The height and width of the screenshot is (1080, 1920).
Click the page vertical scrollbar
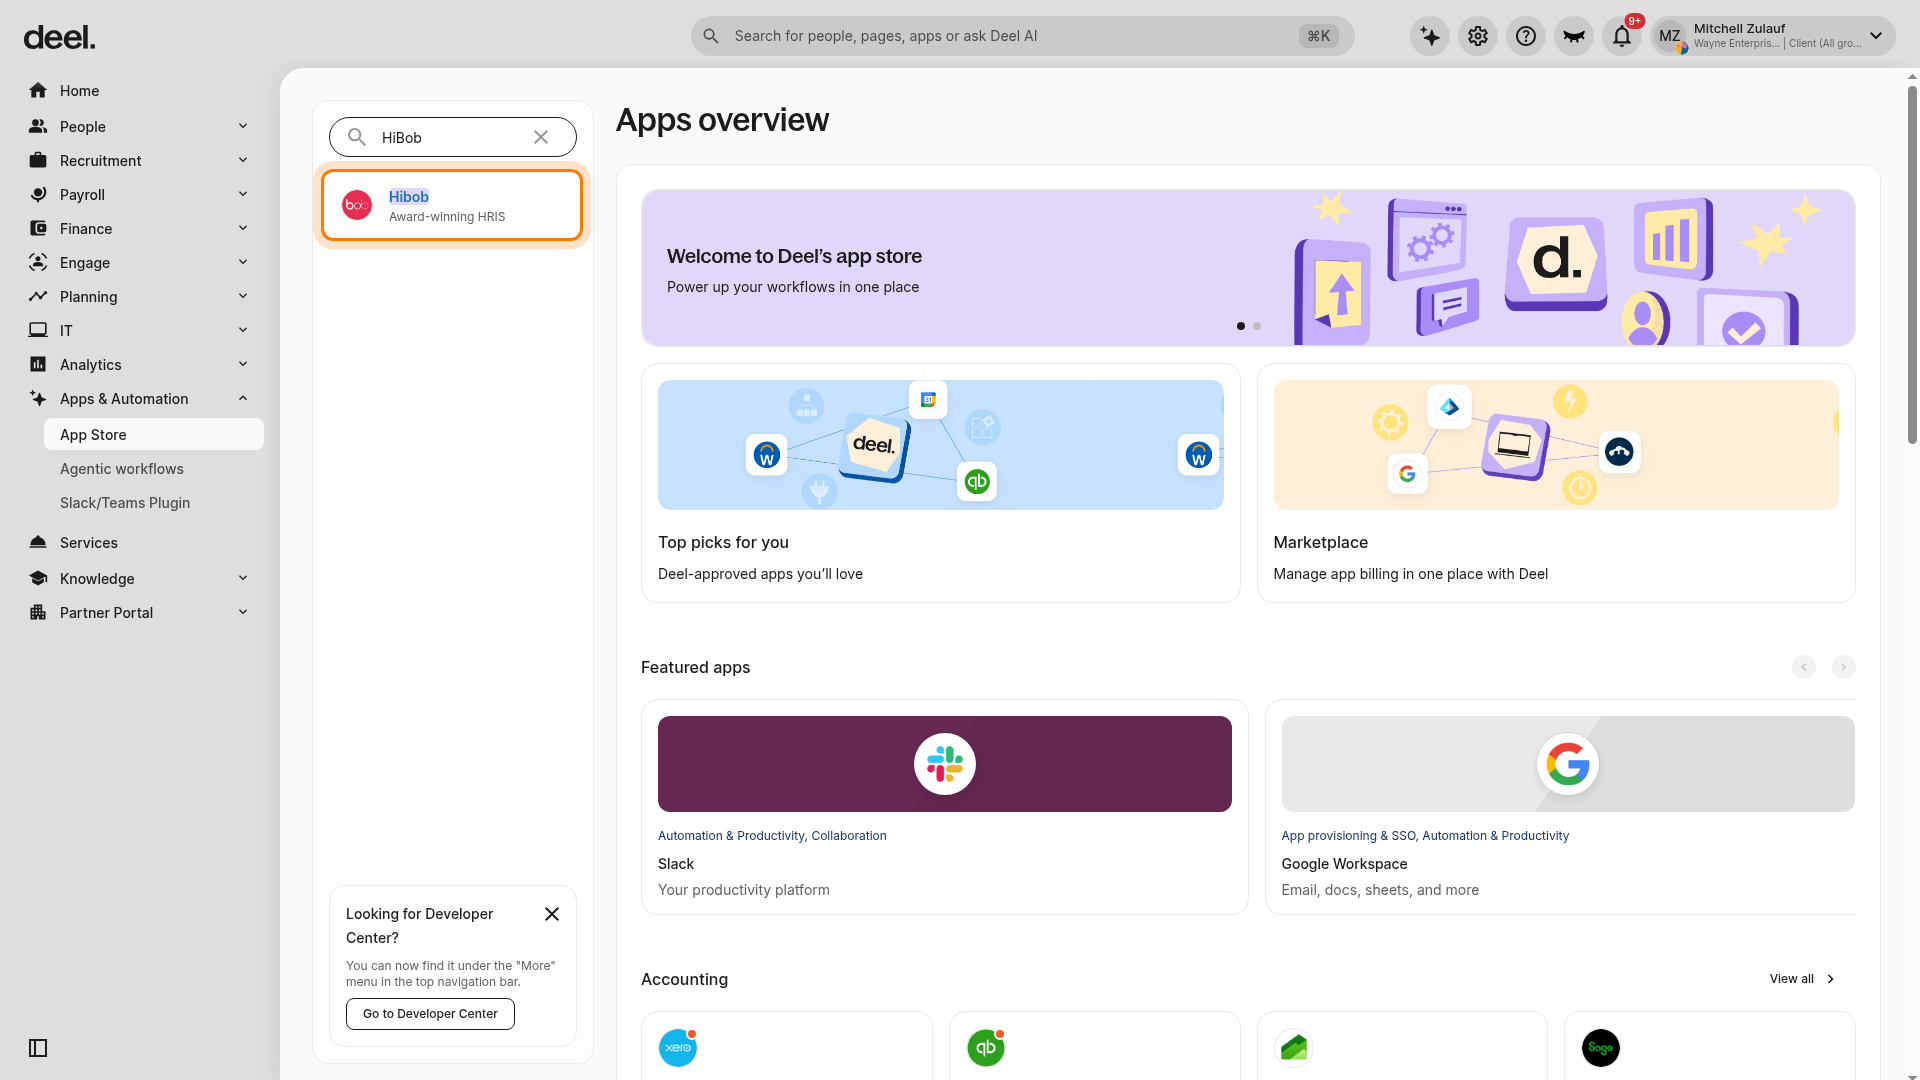pos(1912,265)
